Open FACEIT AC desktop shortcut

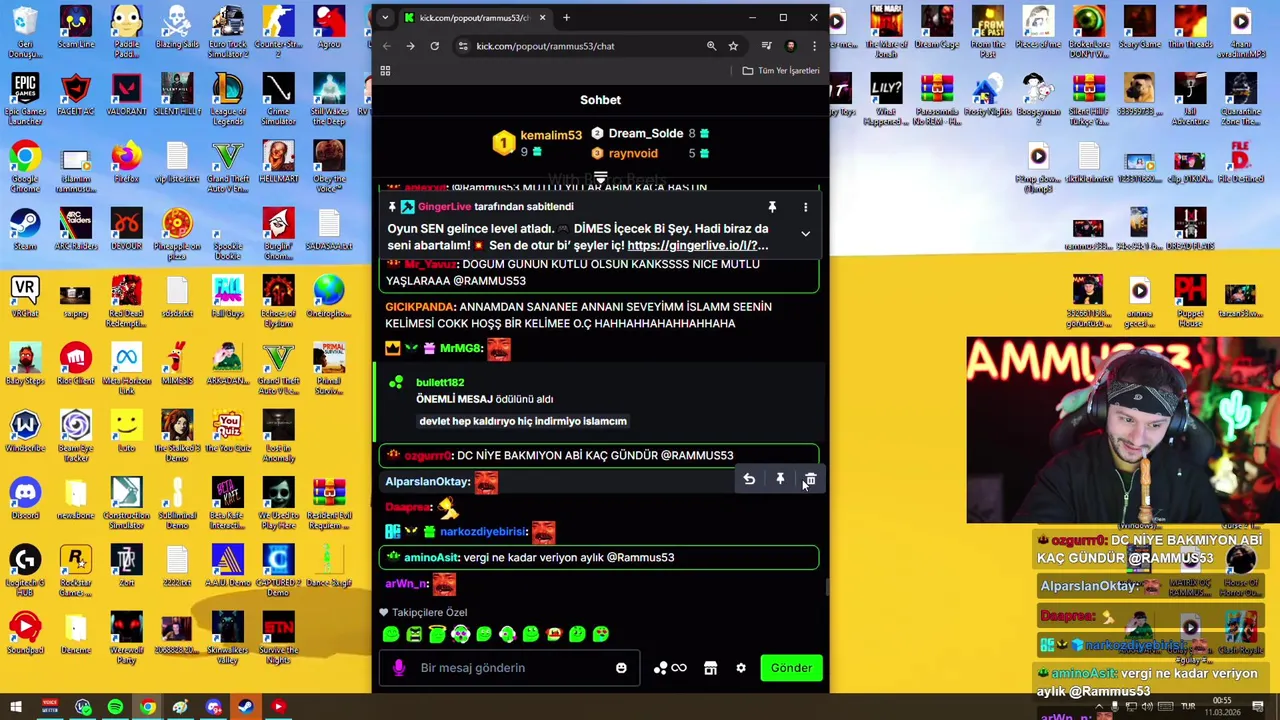pyautogui.click(x=76, y=95)
